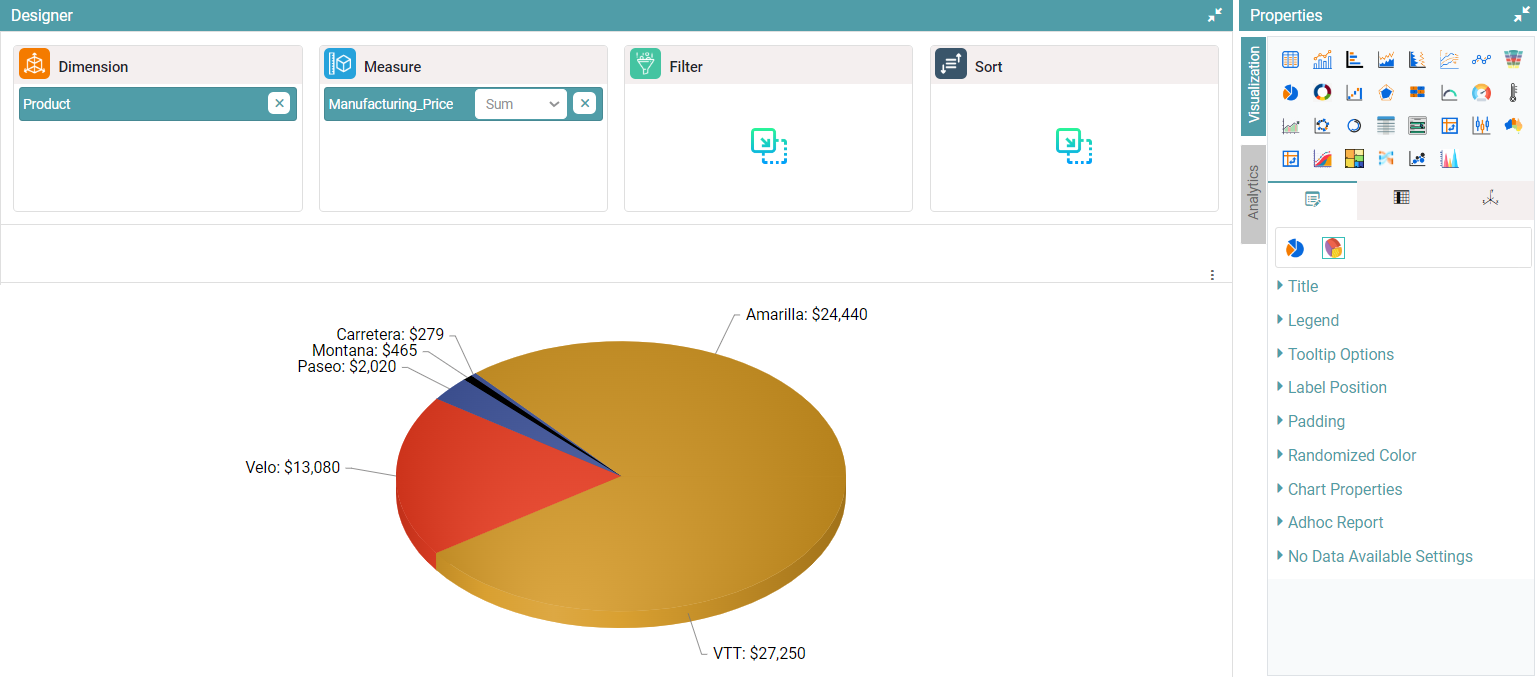
Task: Toggle the 3D pie chart style
Action: click(1333, 248)
